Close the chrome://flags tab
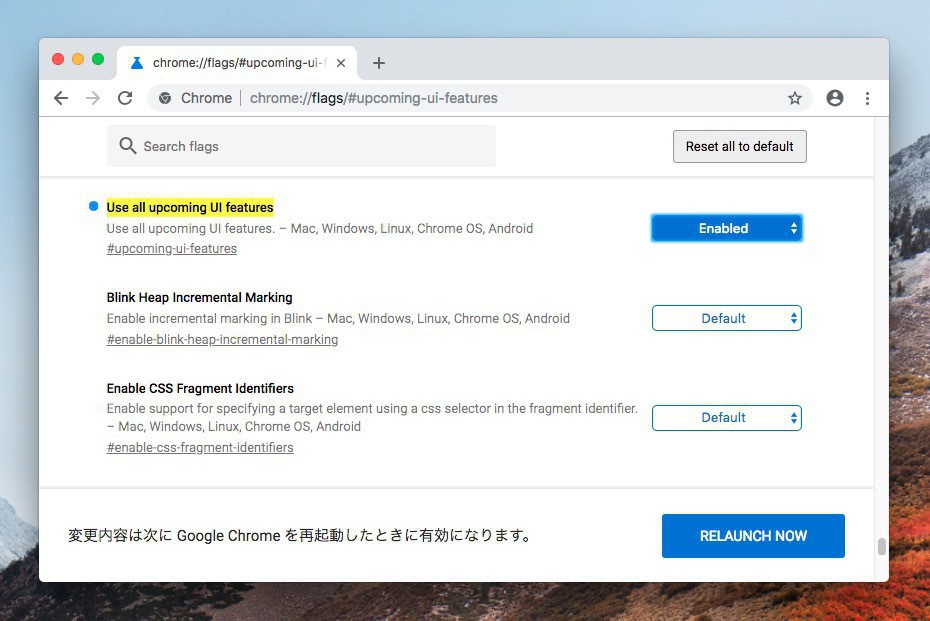This screenshot has height=621, width=930. pyautogui.click(x=341, y=63)
